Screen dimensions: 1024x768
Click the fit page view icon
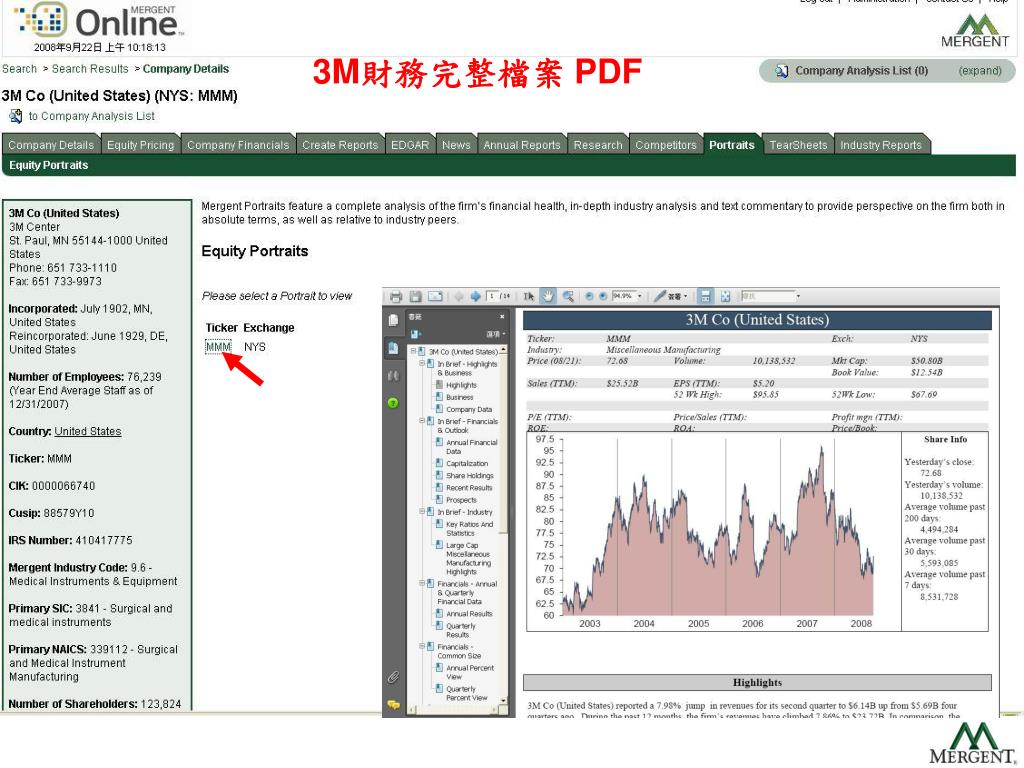click(725, 296)
